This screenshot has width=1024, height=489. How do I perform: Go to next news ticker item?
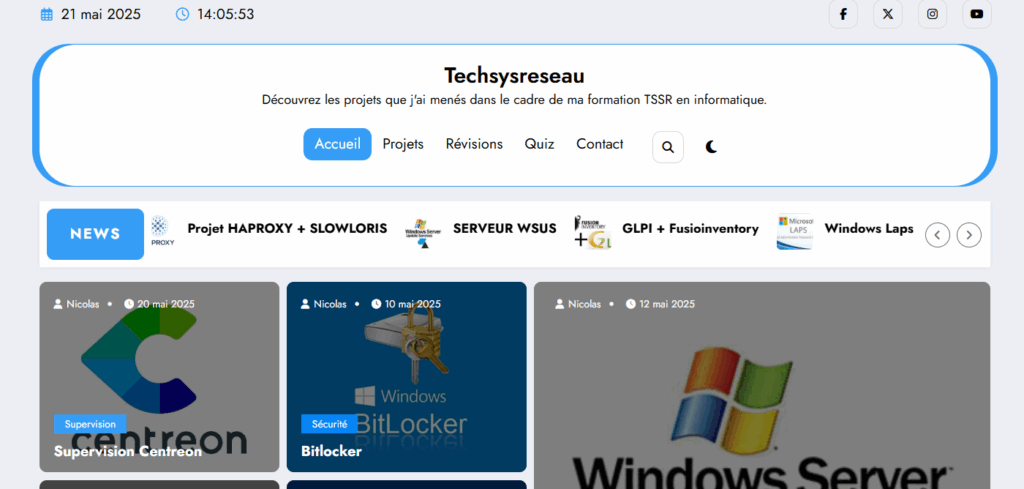click(968, 234)
